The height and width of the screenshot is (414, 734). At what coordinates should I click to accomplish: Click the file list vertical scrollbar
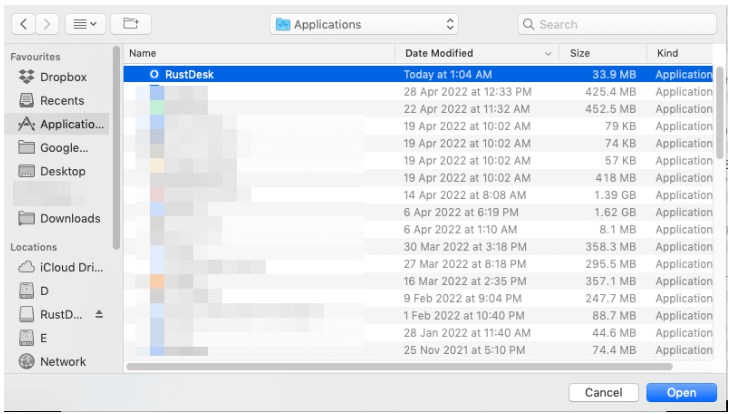coord(720,112)
